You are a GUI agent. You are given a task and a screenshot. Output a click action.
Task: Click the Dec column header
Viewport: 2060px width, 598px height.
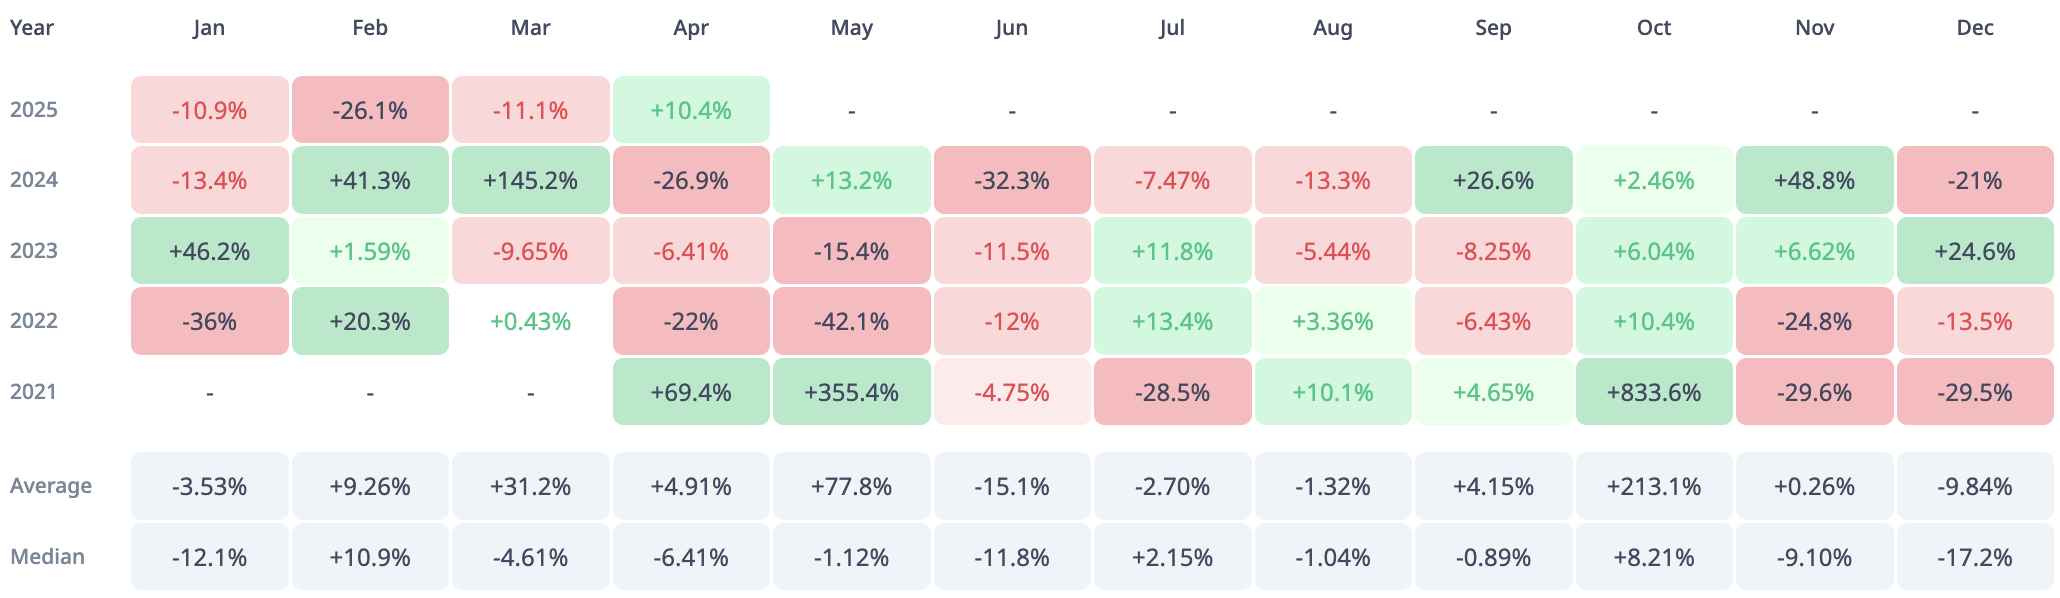[x=1975, y=28]
